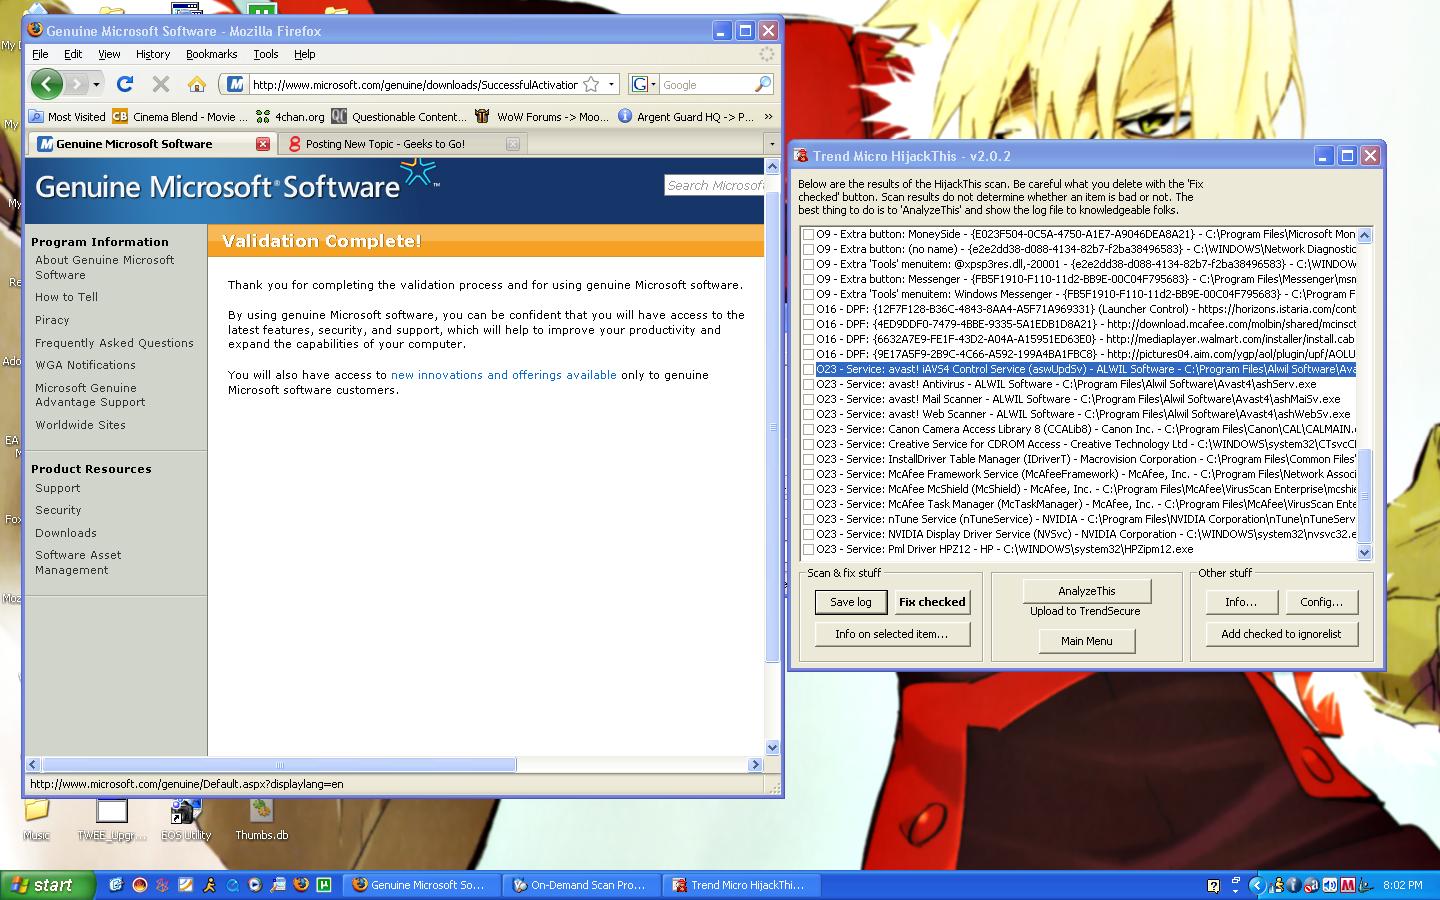Show more bookmarks with the chevron
Image resolution: width=1440 pixels, height=900 pixels.
coord(768,116)
